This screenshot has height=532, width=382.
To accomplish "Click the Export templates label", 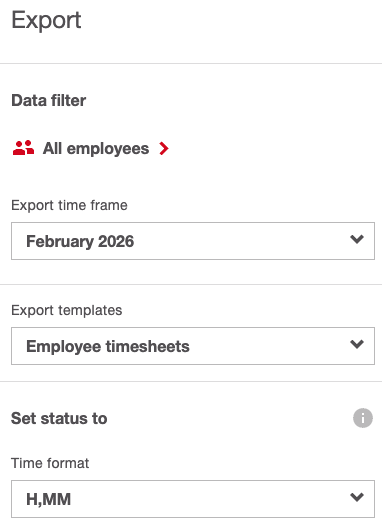I will 66,310.
